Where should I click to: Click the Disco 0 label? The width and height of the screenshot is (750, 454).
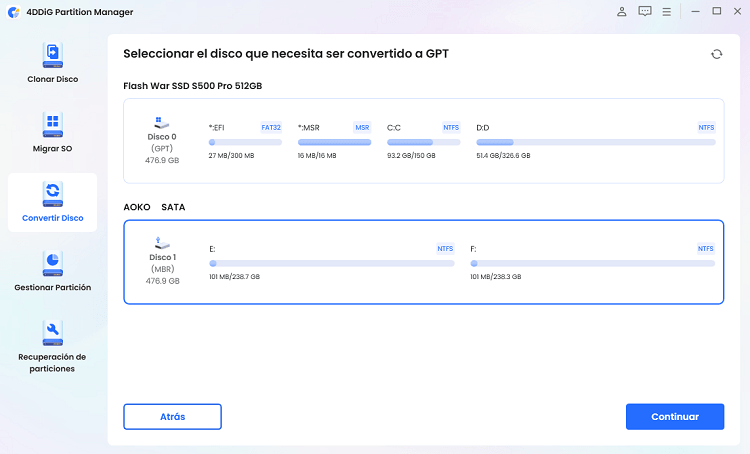pos(162,137)
